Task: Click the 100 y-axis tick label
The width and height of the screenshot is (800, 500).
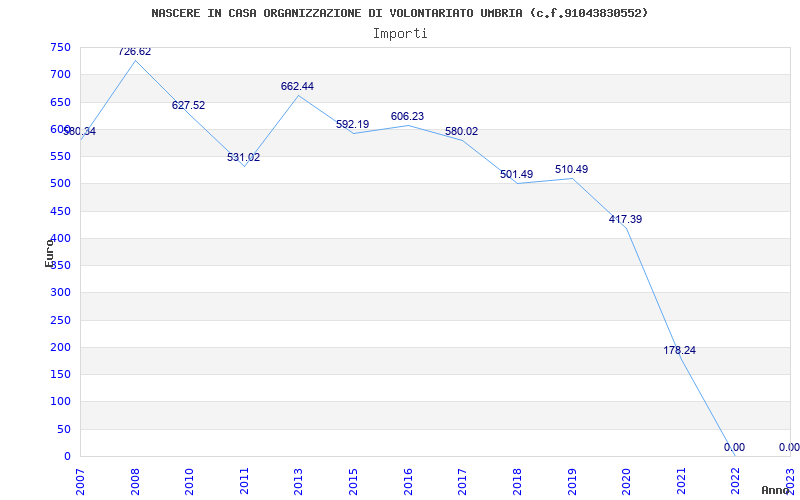Action: (x=60, y=402)
